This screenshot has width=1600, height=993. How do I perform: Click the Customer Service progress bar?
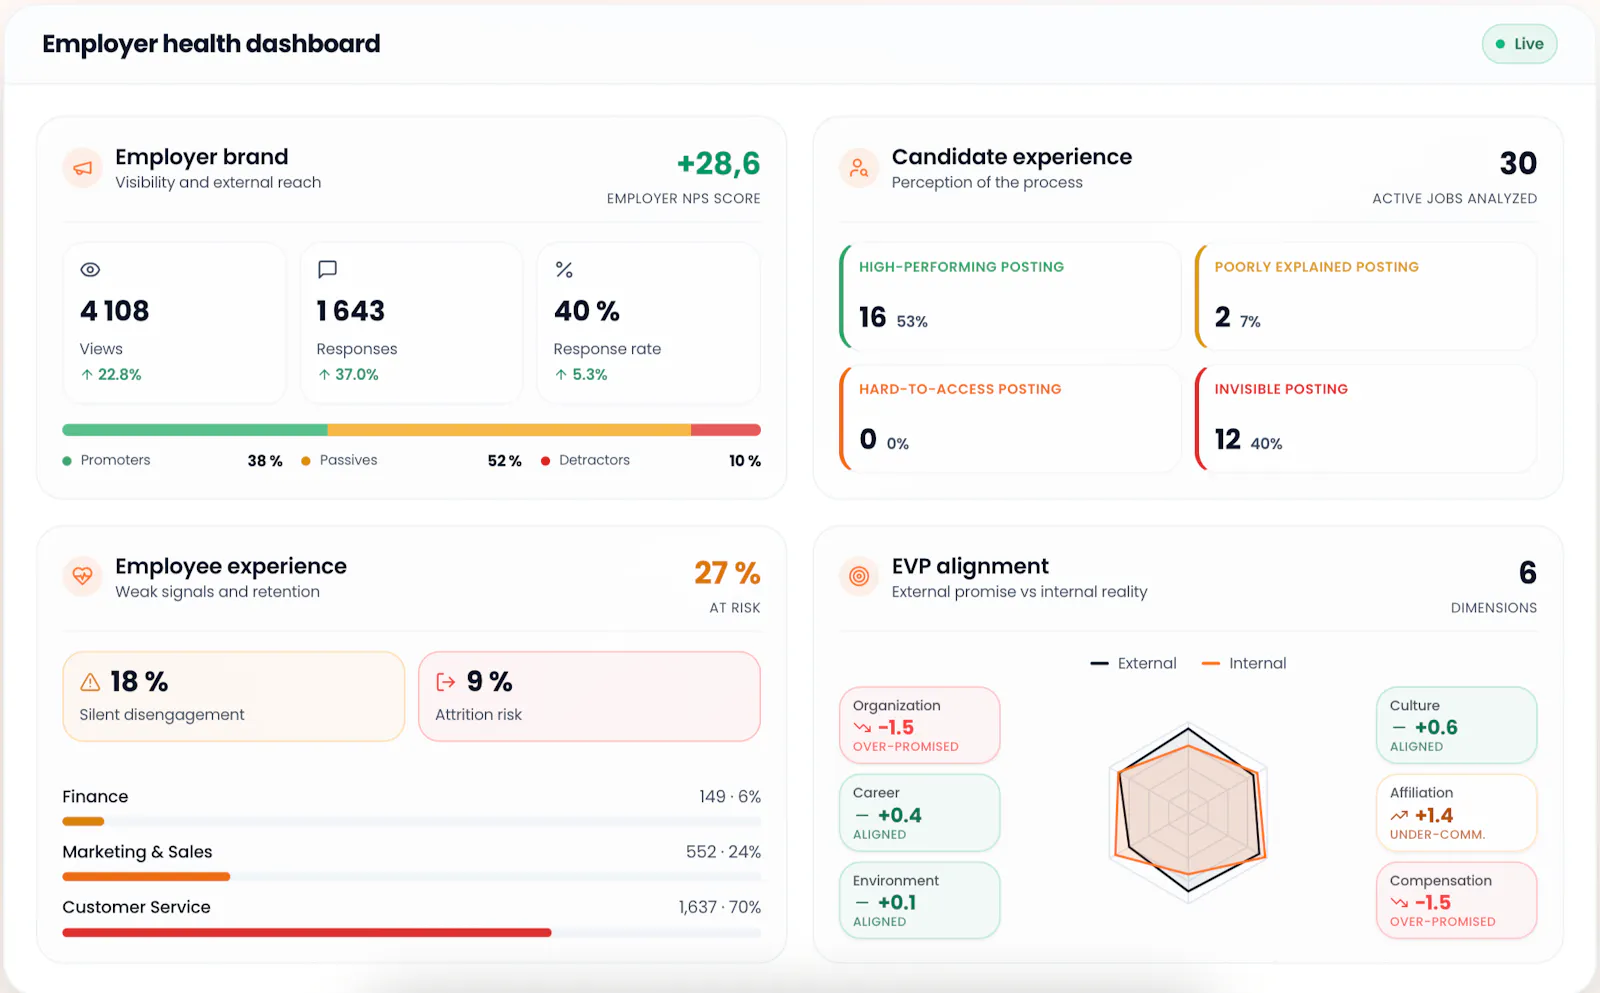411,933
